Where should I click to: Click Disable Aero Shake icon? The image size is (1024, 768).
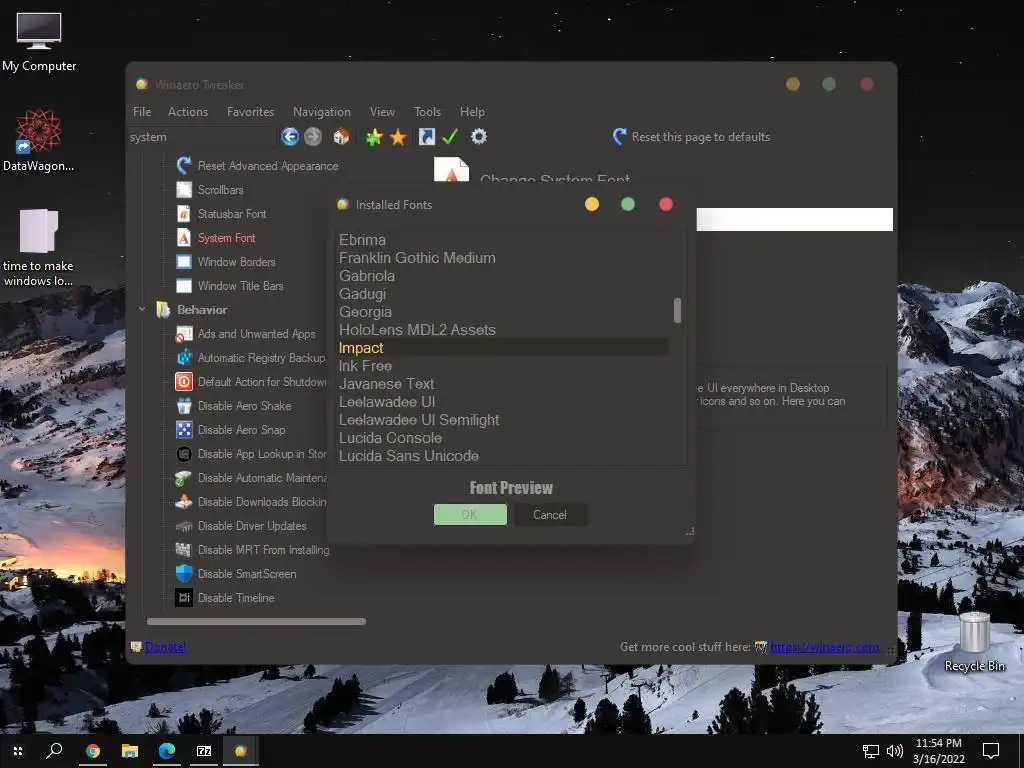point(184,406)
